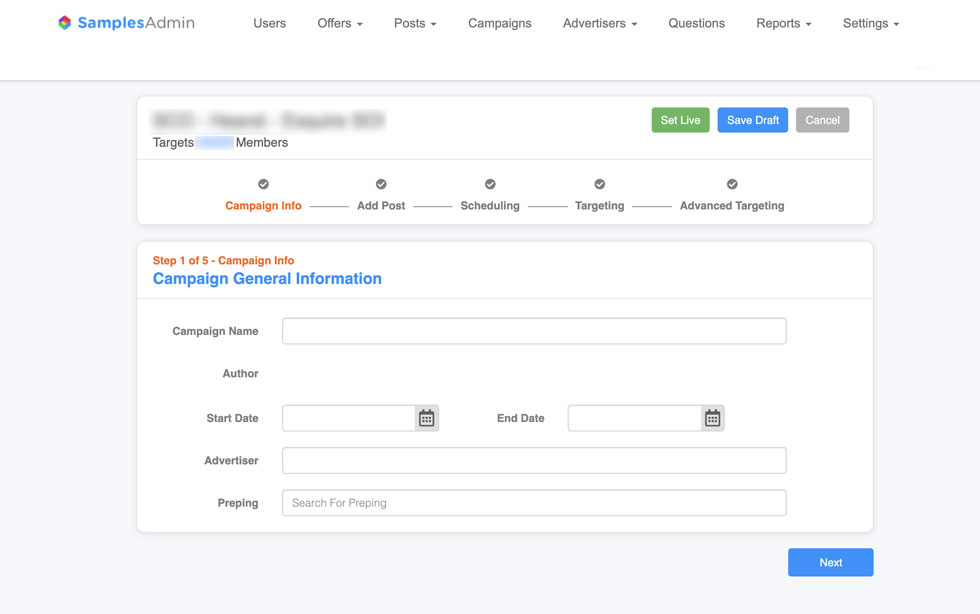Expand the Reports dropdown menu

coord(783,23)
